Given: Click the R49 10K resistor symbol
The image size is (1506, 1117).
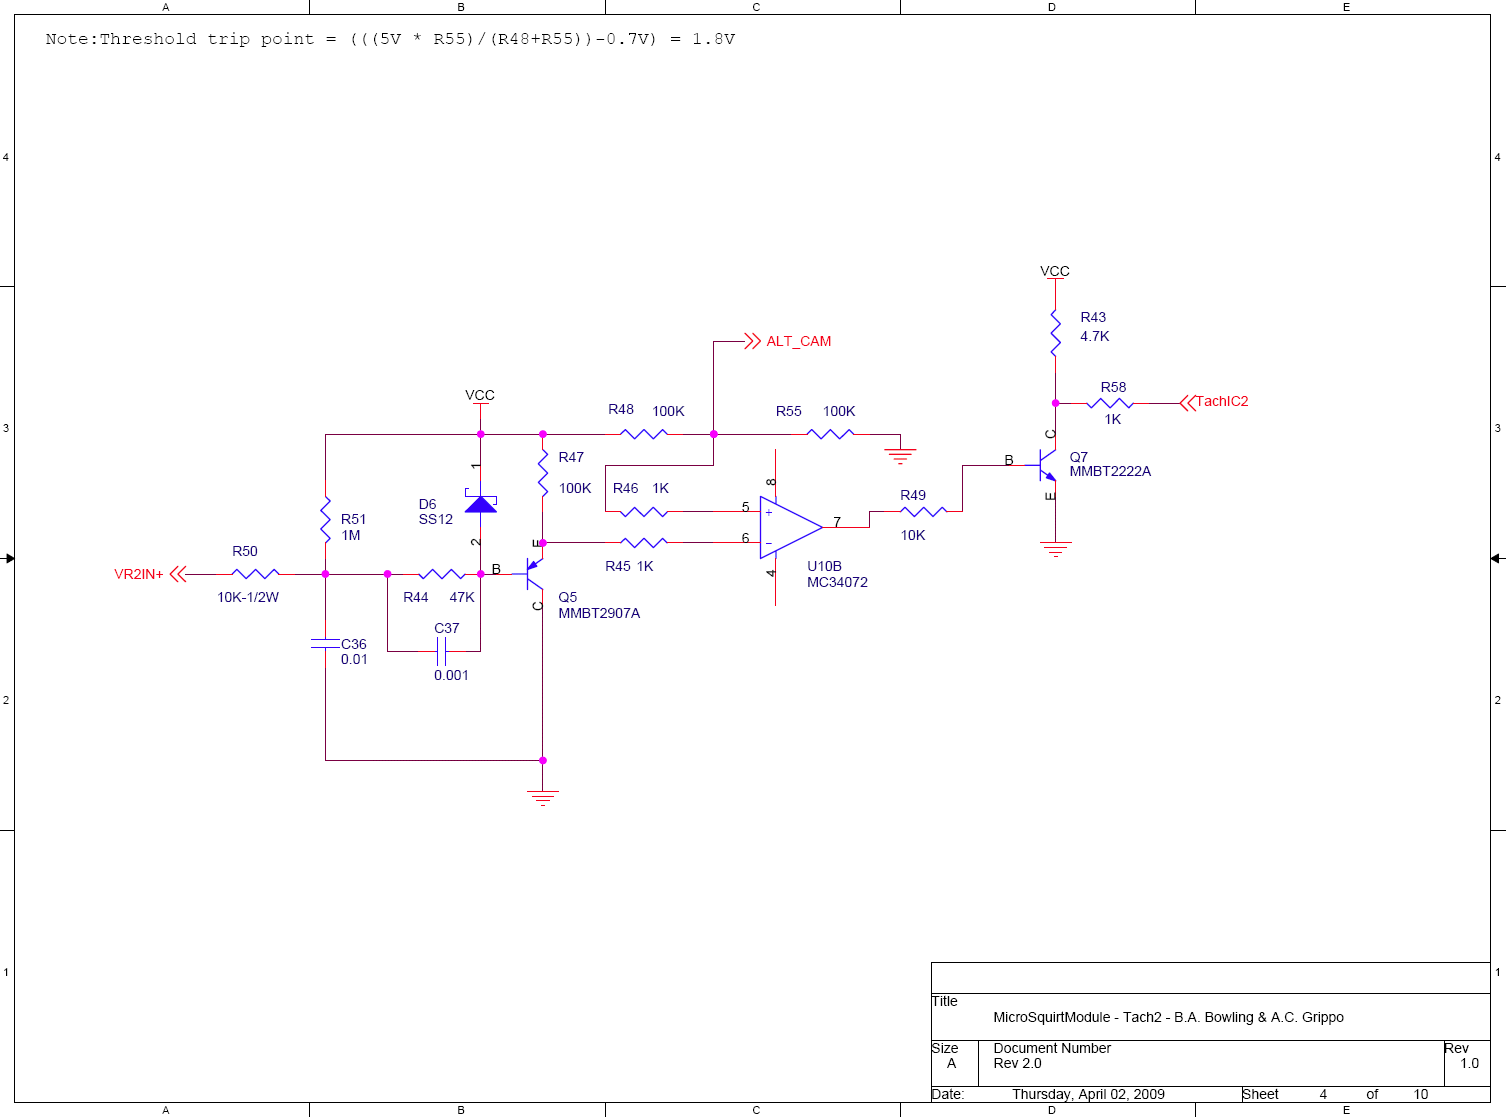Looking at the screenshot, I should pyautogui.click(x=923, y=512).
